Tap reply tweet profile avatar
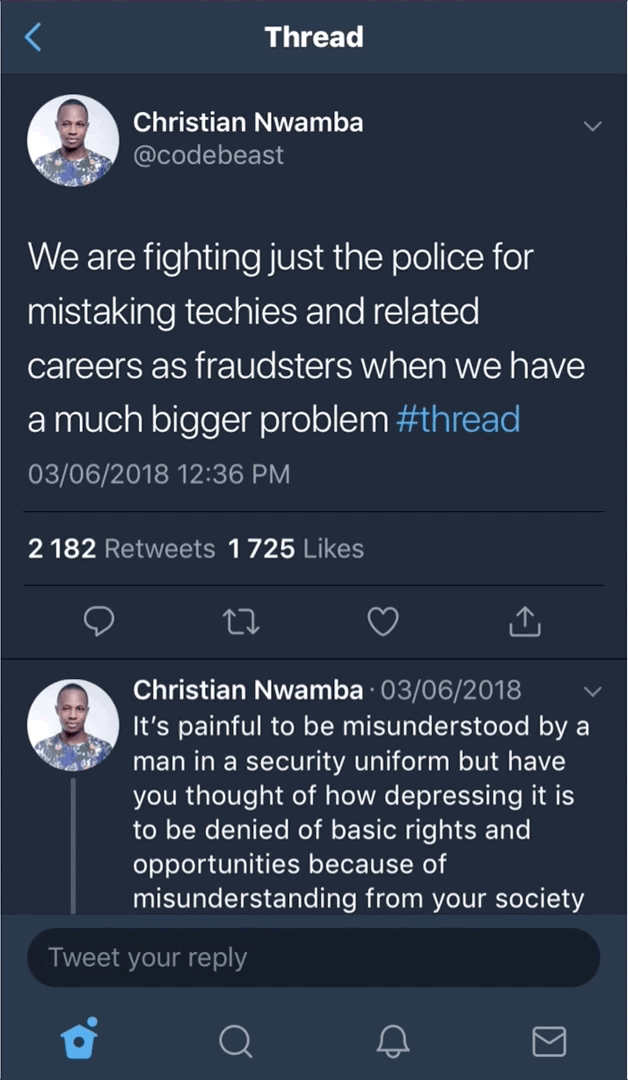This screenshot has height=1080, width=628. click(73, 725)
